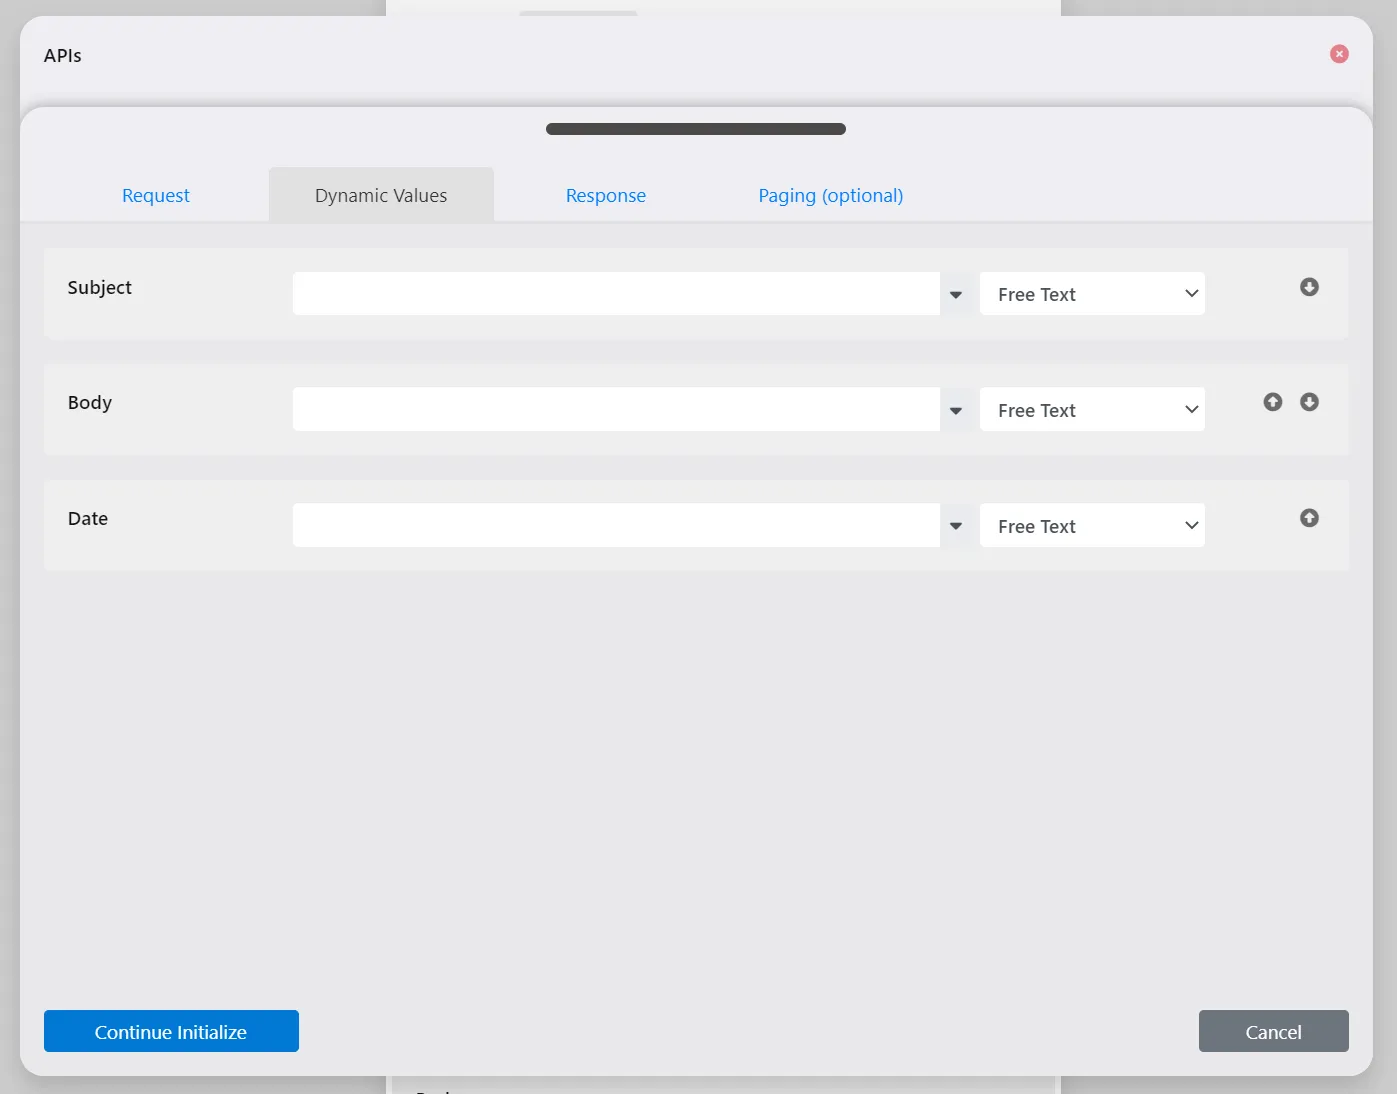
Task: Open the Date value suggestions arrow
Action: [x=956, y=526]
